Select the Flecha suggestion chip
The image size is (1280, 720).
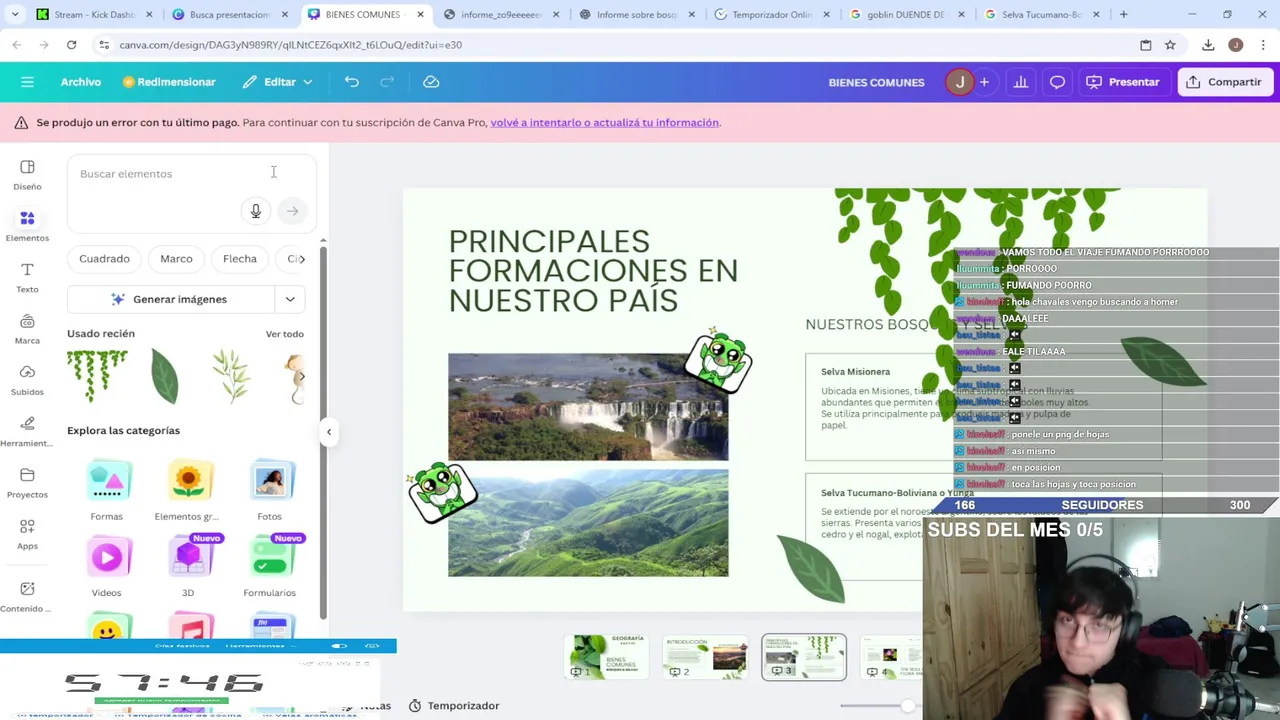(x=240, y=259)
